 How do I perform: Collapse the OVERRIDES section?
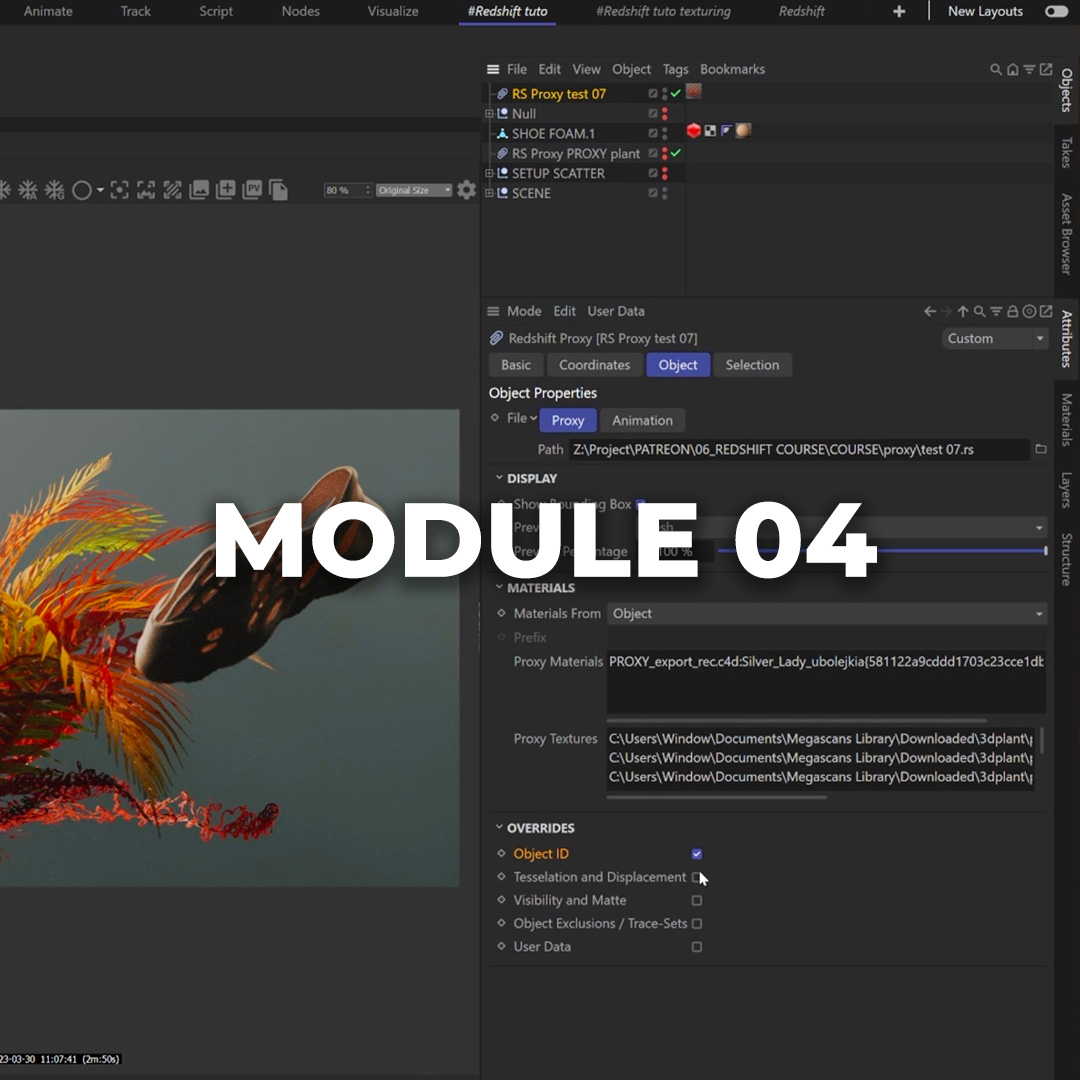click(x=499, y=828)
